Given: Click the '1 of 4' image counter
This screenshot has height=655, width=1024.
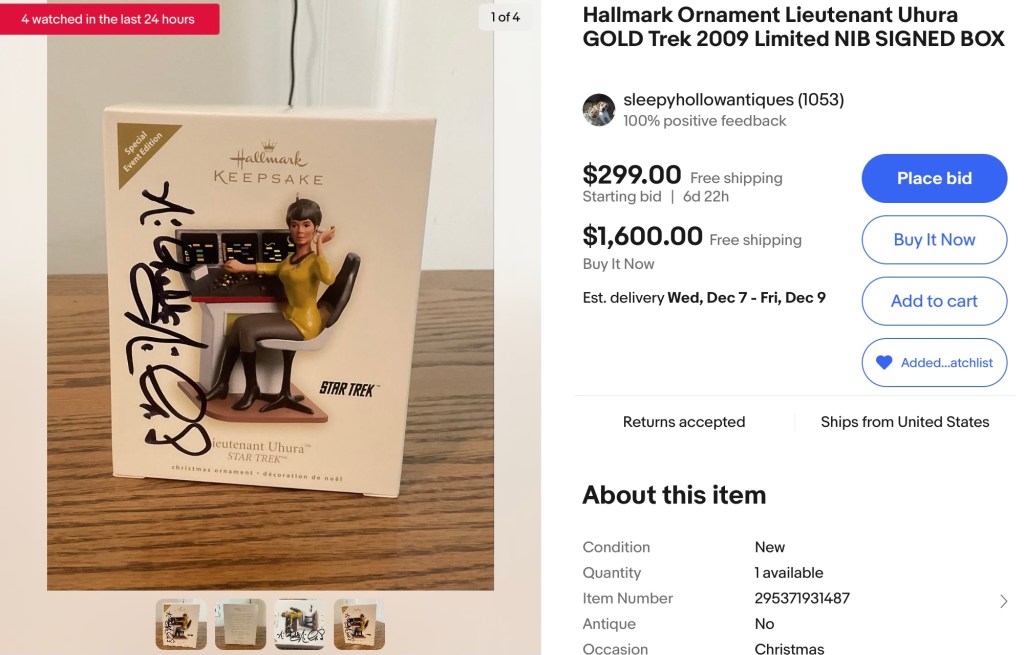Looking at the screenshot, I should pos(505,17).
